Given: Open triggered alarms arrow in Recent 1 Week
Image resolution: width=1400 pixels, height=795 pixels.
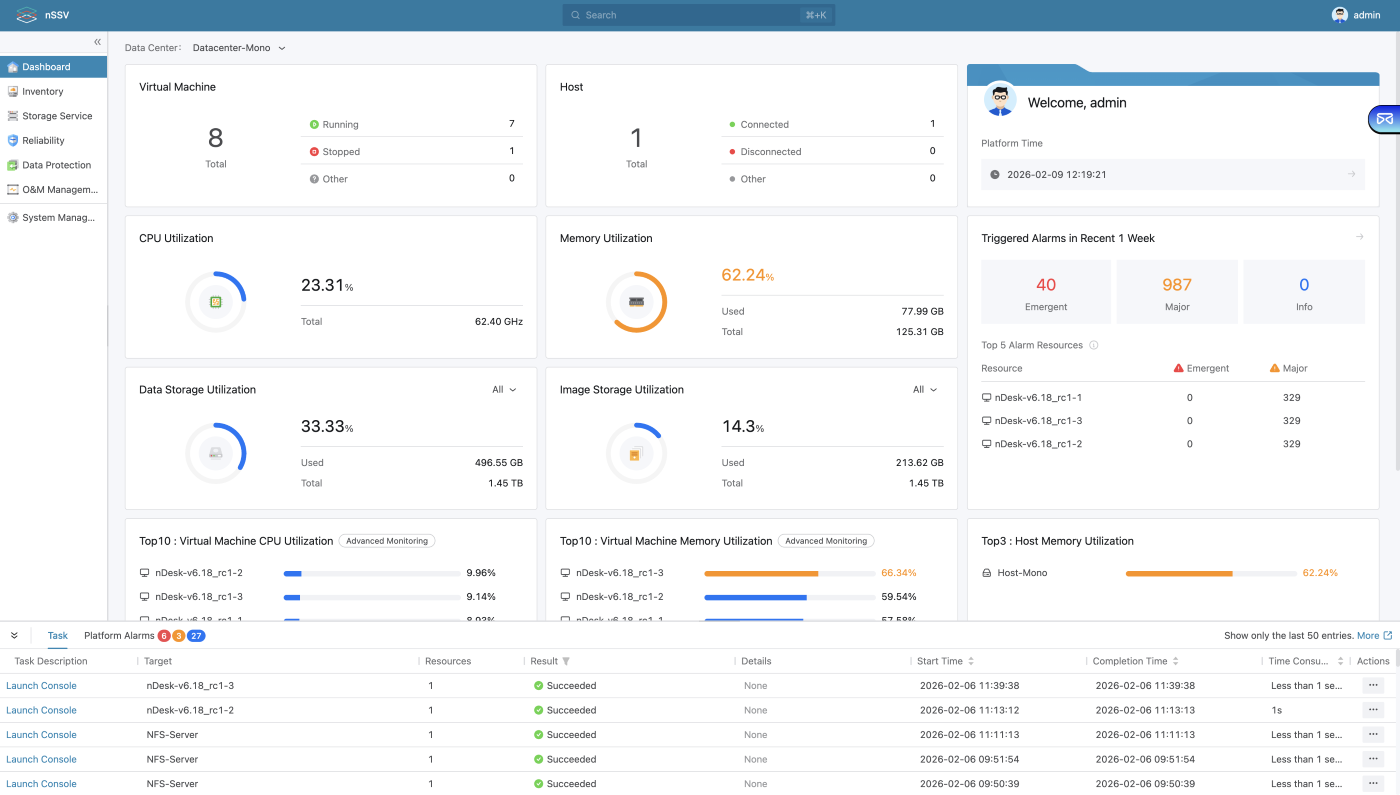Looking at the screenshot, I should tap(1359, 237).
